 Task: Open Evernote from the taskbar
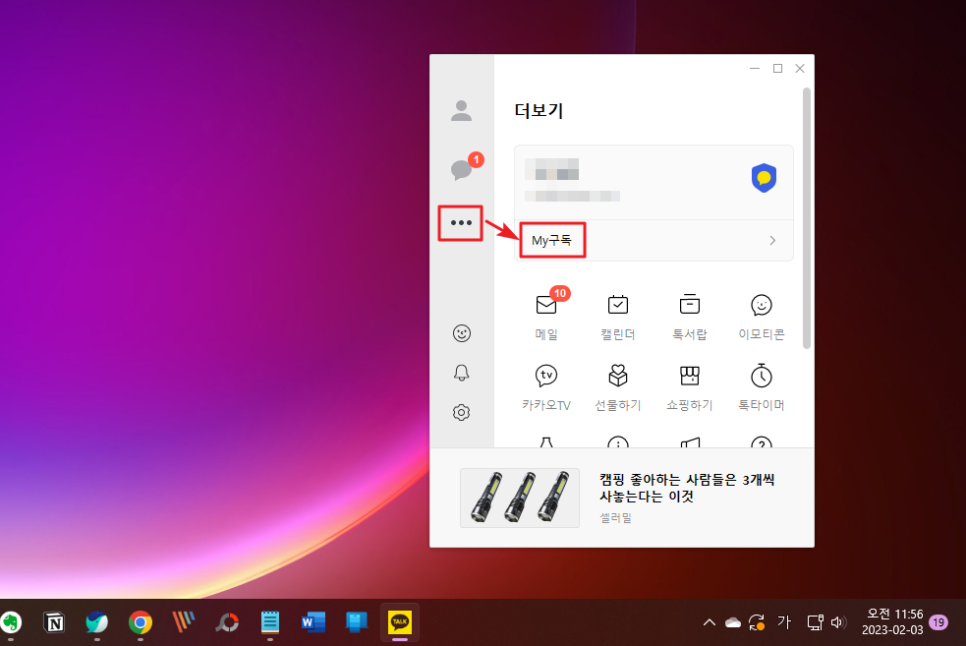tap(10, 623)
